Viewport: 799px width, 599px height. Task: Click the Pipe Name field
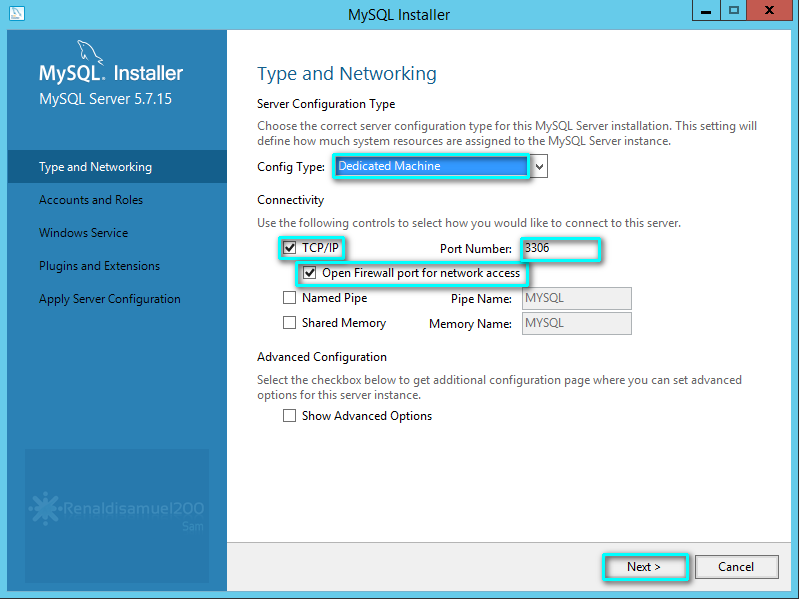[x=577, y=298]
